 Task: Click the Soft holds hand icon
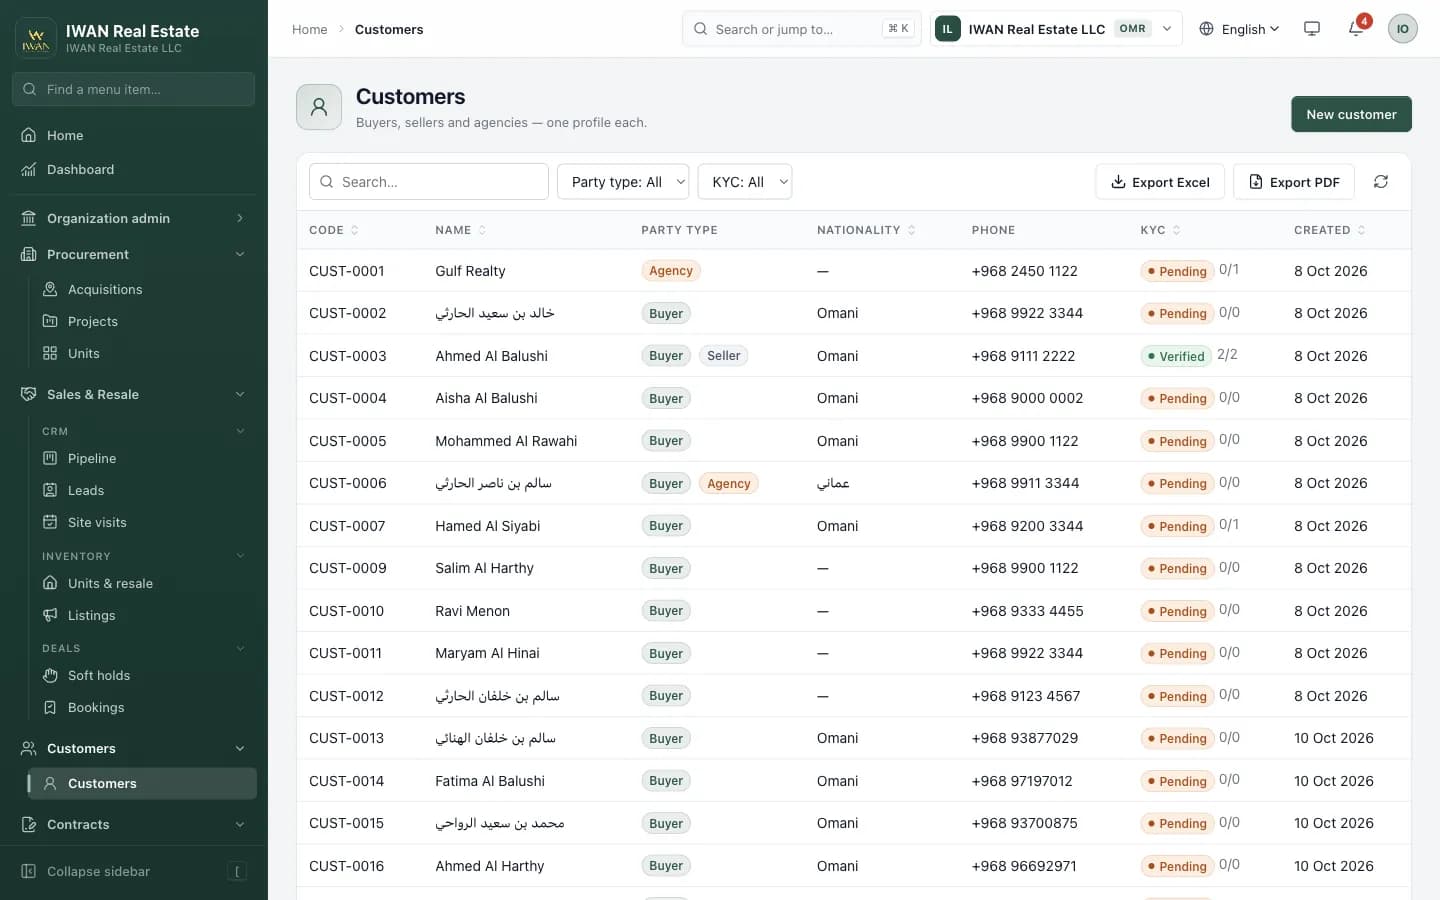(x=50, y=675)
